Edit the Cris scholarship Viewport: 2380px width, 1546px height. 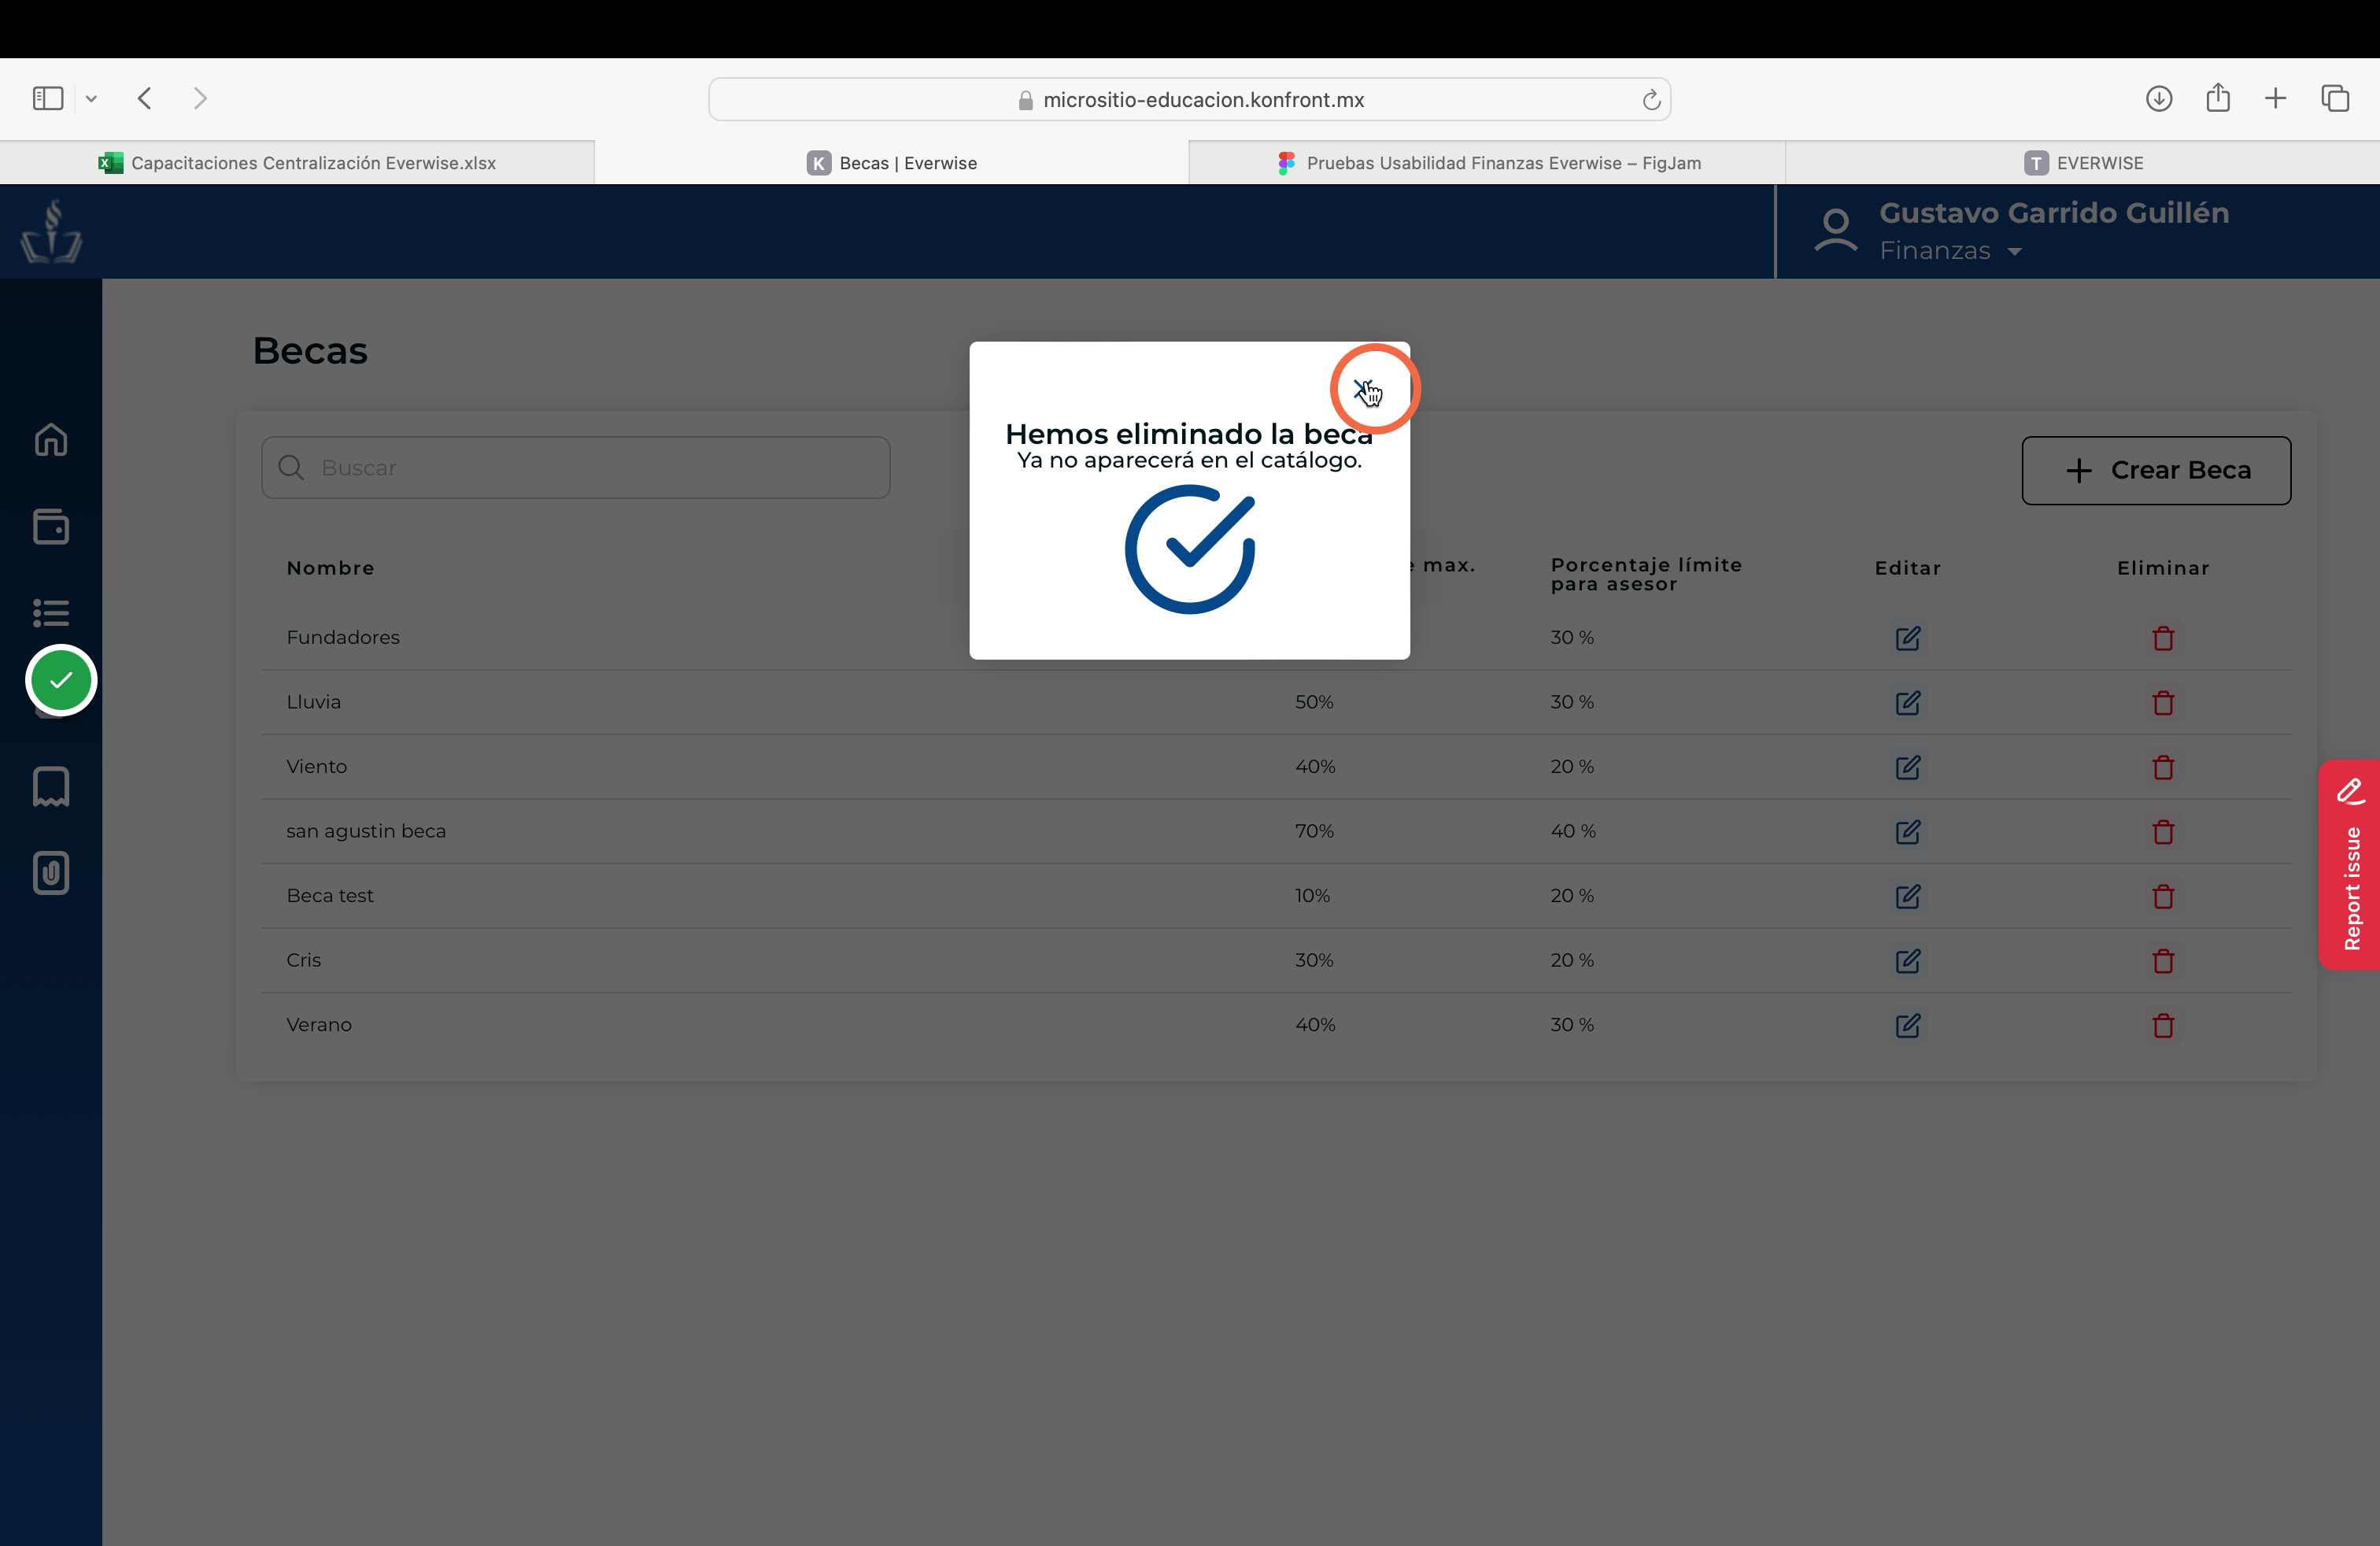tap(1907, 960)
